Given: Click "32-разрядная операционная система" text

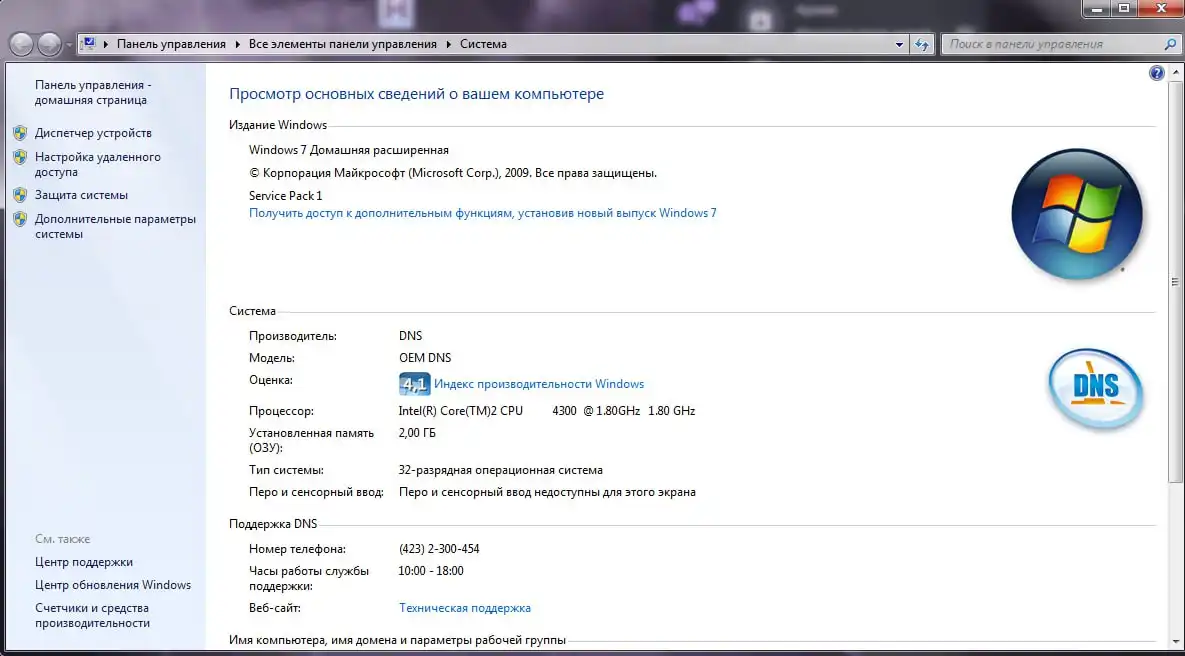Looking at the screenshot, I should [500, 470].
